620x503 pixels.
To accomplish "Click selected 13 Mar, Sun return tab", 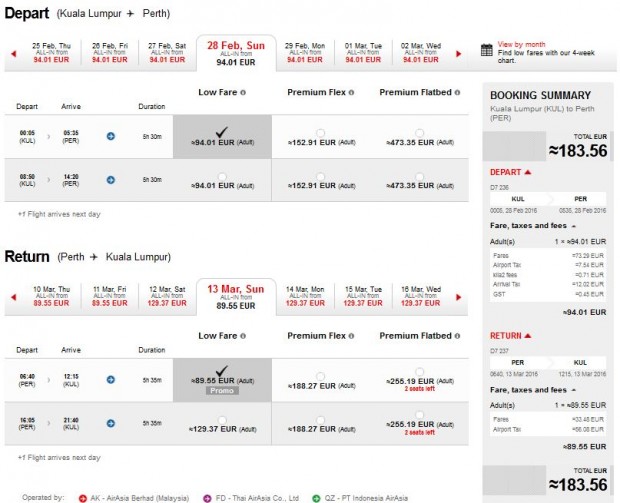I will [236, 297].
